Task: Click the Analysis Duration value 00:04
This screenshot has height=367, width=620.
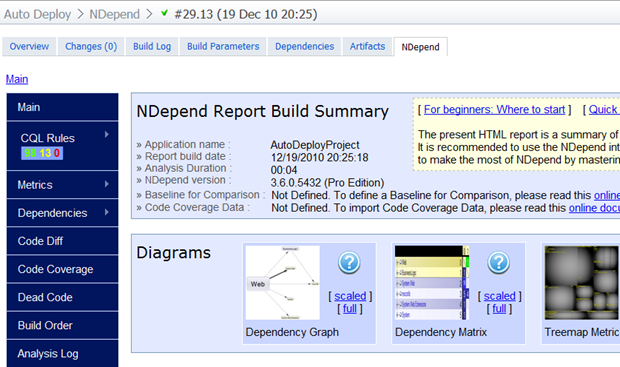Action: [x=284, y=170]
